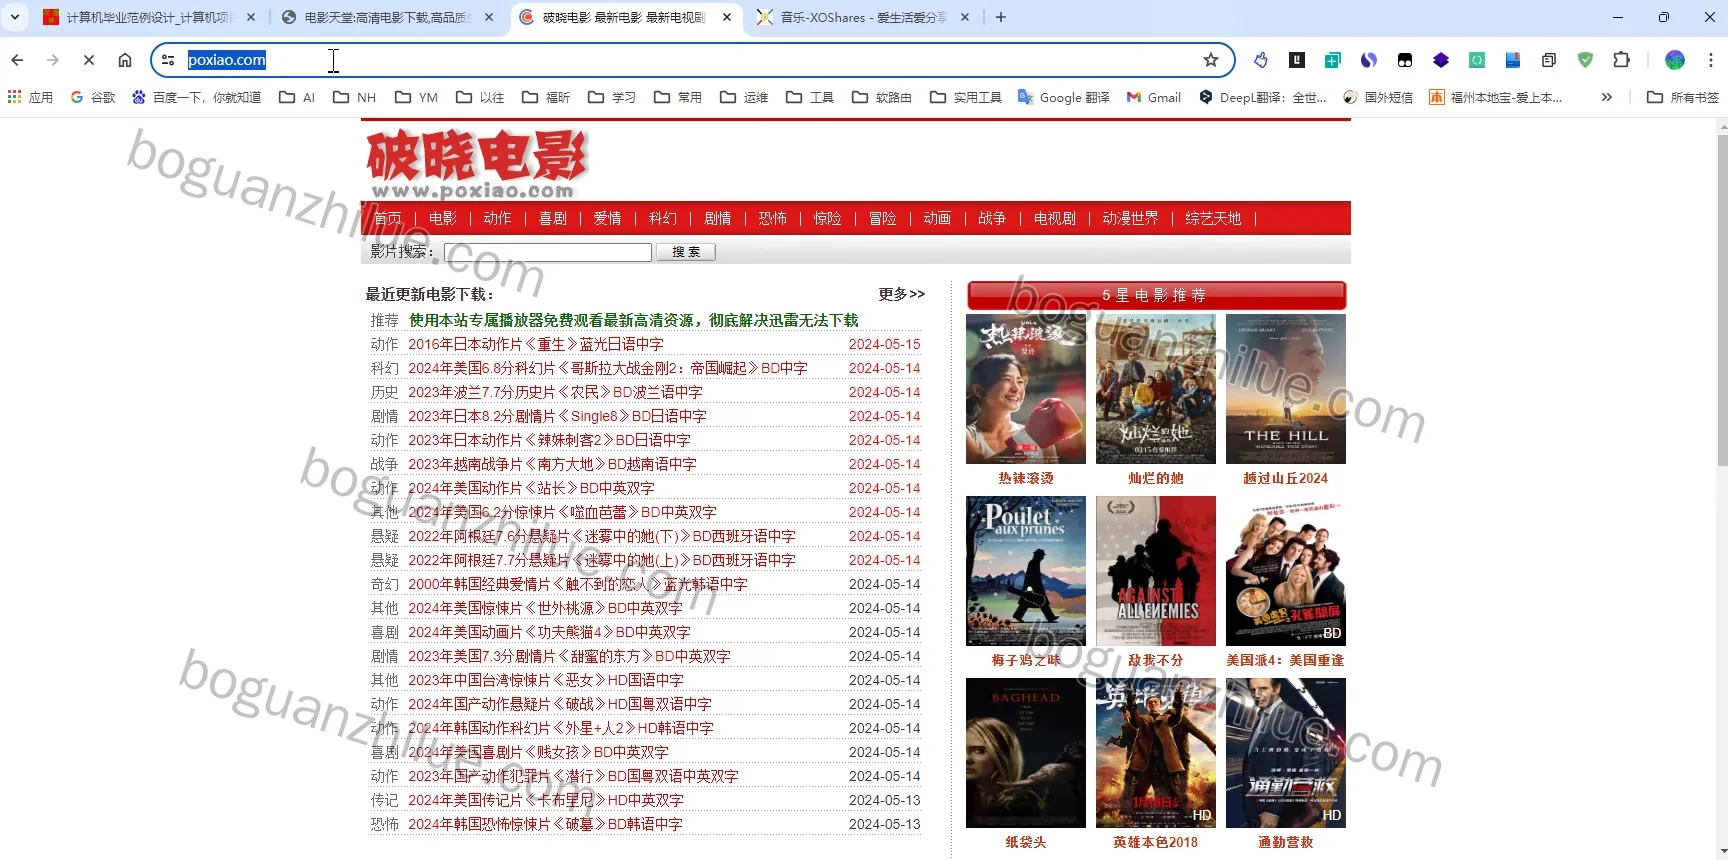The width and height of the screenshot is (1728, 860).
Task: Switch to the 电影天堂 tab
Action: click(x=387, y=17)
